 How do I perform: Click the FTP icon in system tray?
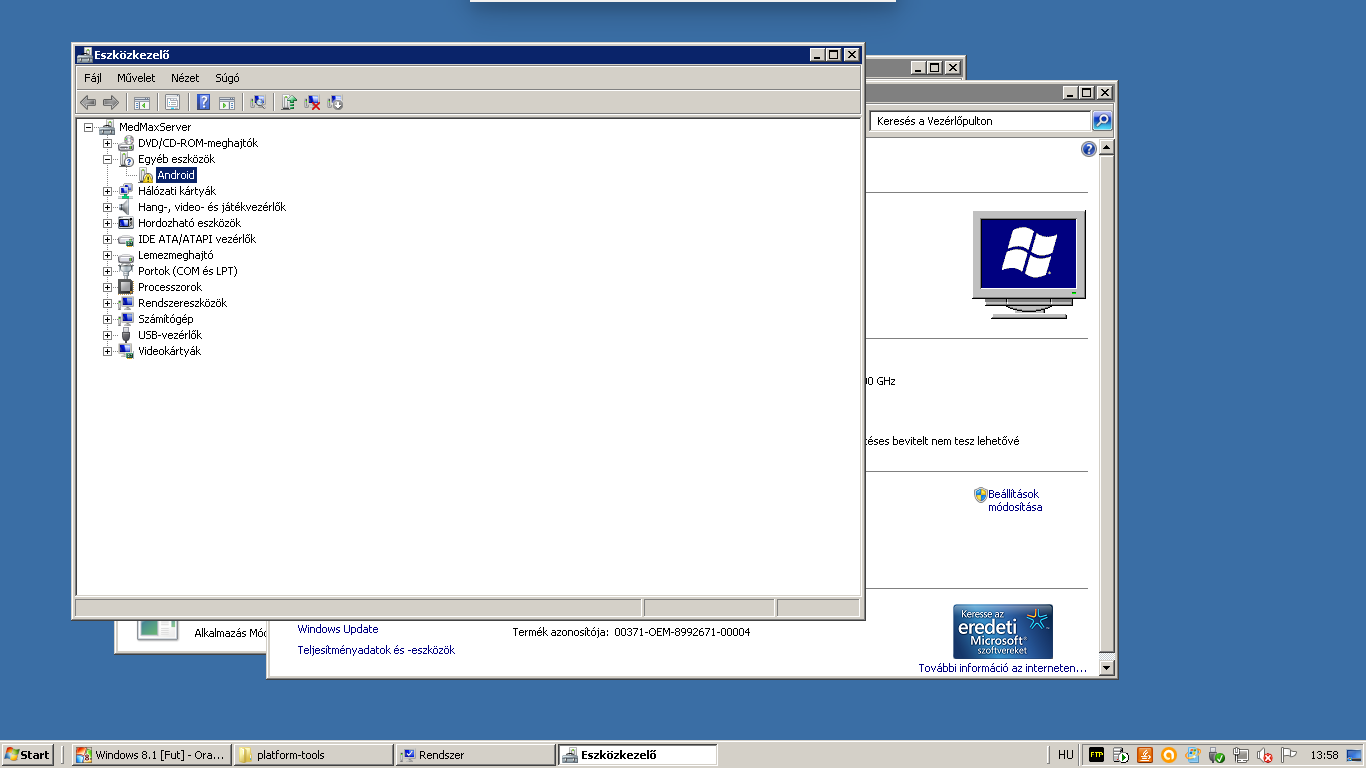(x=1096, y=755)
